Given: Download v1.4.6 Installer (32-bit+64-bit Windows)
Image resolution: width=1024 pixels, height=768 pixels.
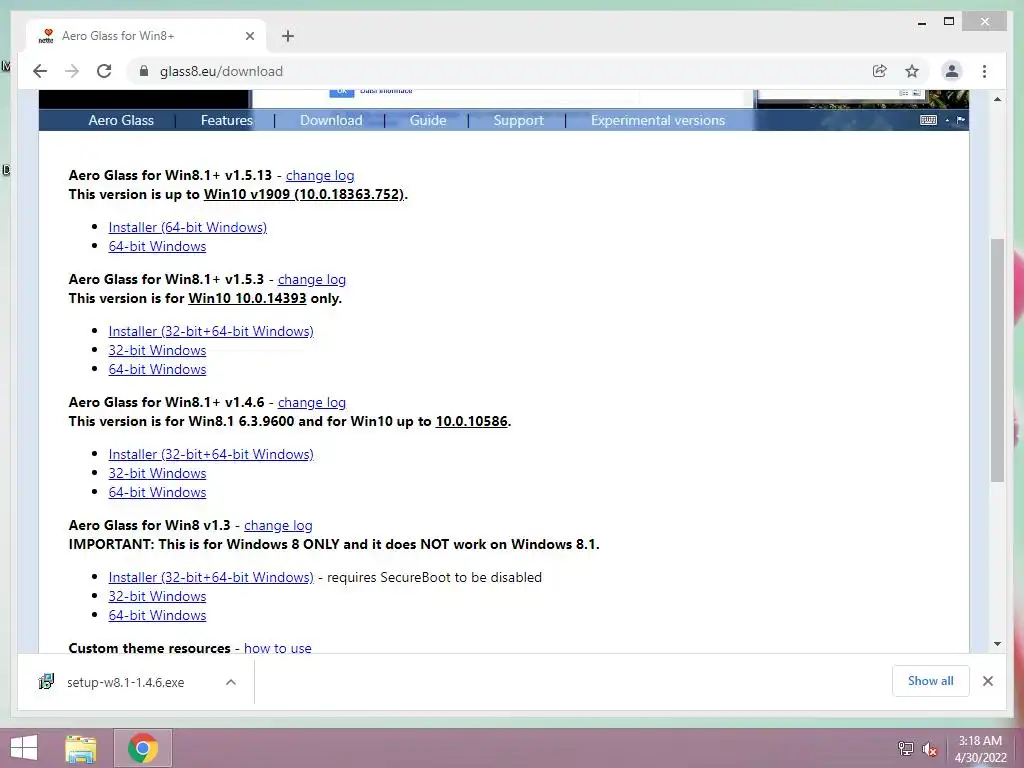Looking at the screenshot, I should pyautogui.click(x=211, y=454).
